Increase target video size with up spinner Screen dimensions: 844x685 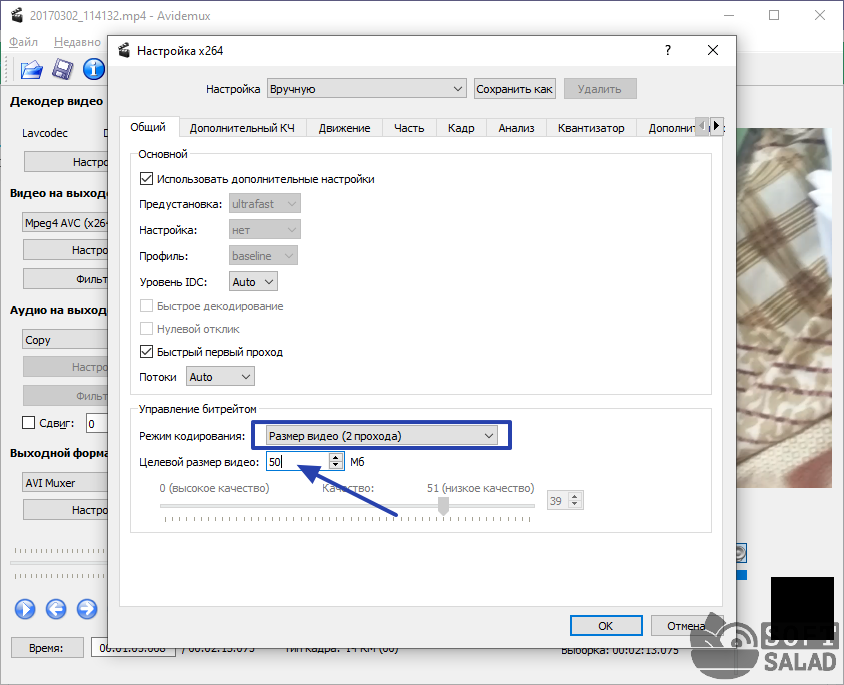[336, 457]
